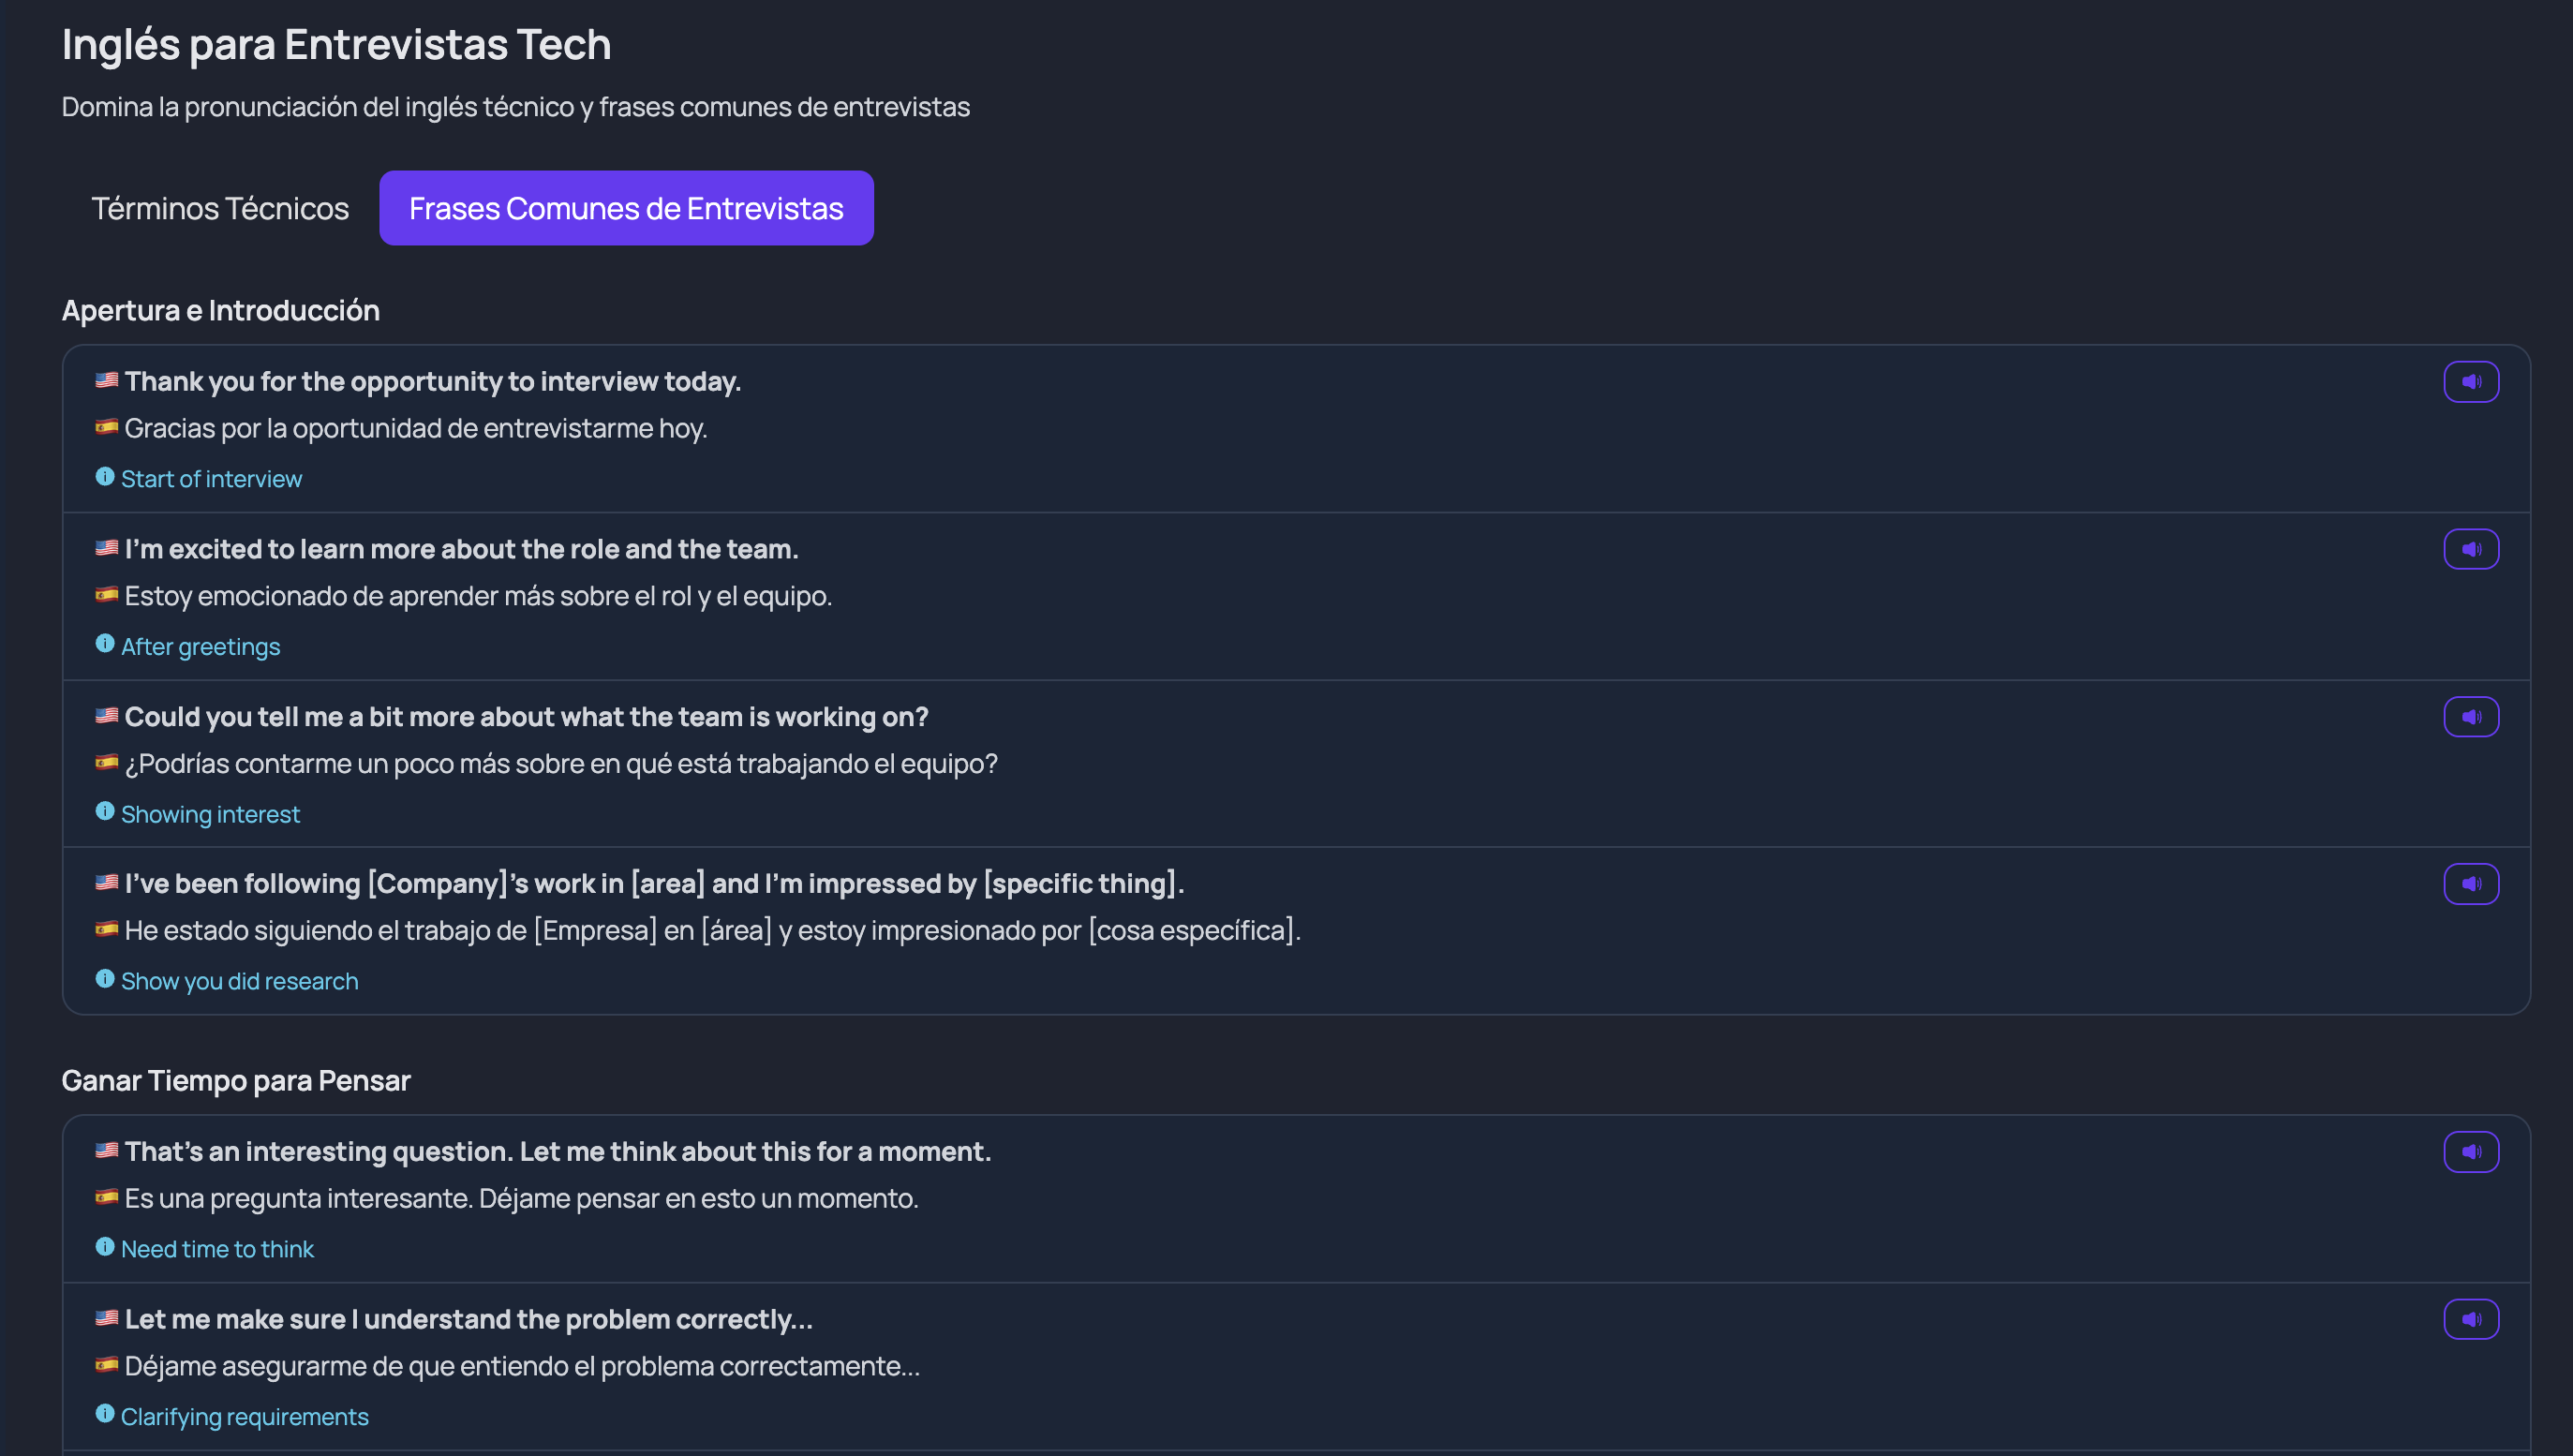Viewport: 2573px width, 1456px height.
Task: Play audio for 'I've been following [Company]'s work' phrase
Action: tap(2470, 884)
